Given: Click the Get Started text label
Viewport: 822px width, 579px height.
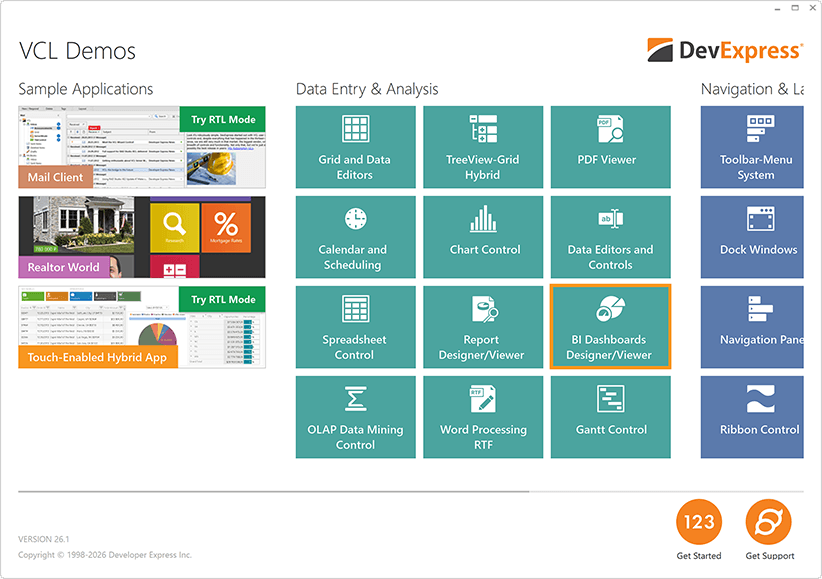Looking at the screenshot, I should tap(699, 556).
